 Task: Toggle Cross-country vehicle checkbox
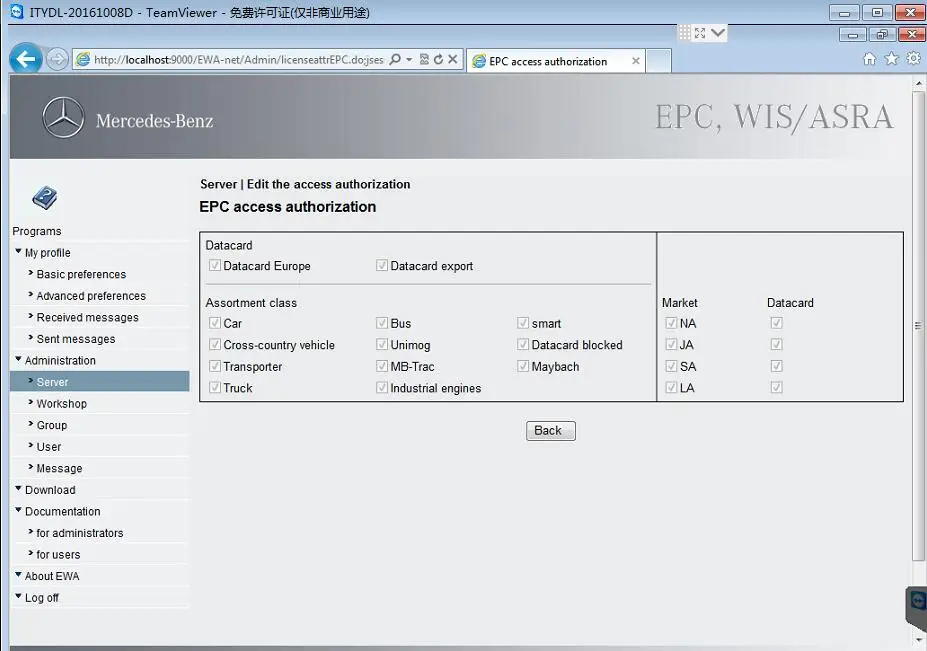tap(215, 344)
